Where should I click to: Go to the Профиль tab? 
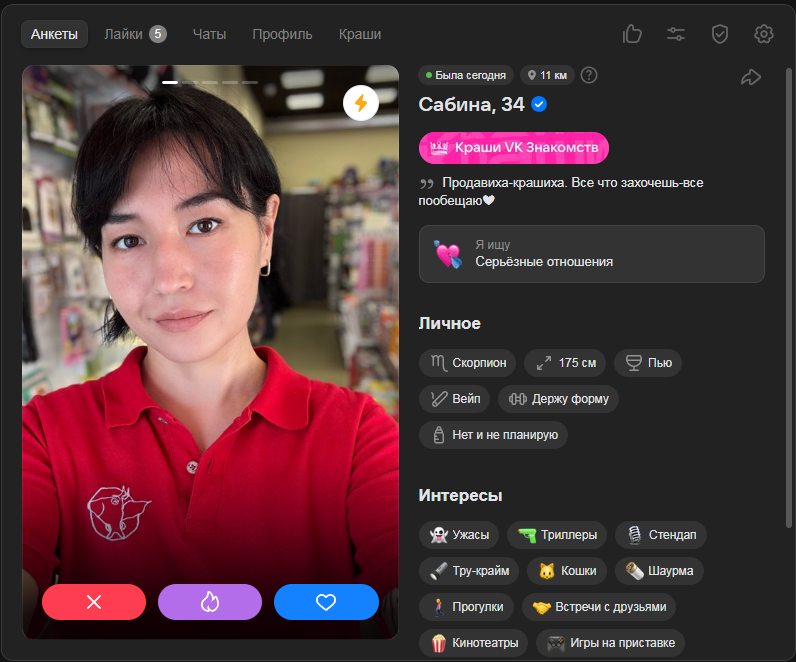pyautogui.click(x=282, y=34)
